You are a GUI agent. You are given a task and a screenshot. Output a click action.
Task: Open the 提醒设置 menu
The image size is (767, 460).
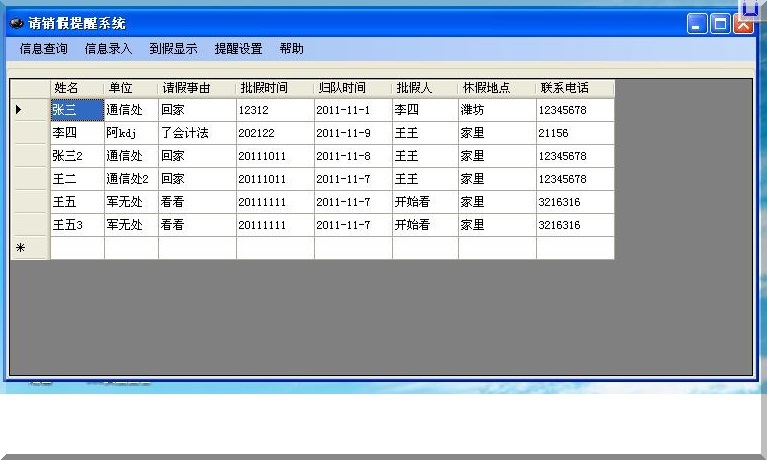(x=238, y=48)
